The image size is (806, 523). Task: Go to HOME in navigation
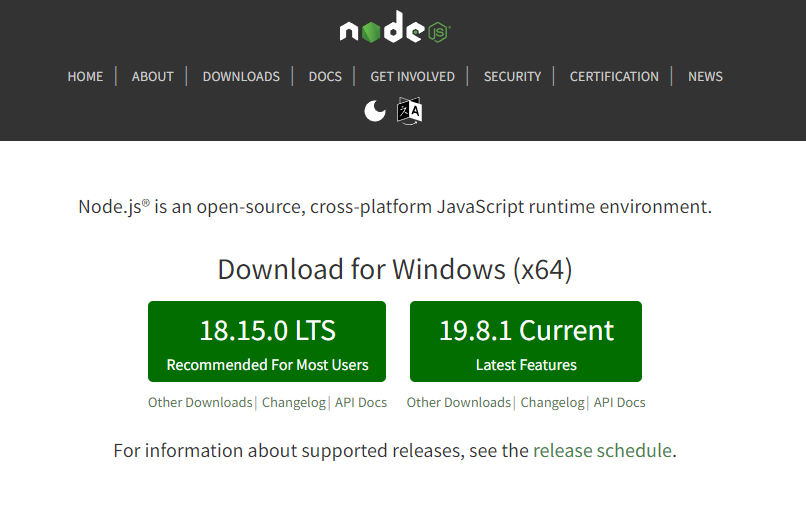tap(85, 77)
